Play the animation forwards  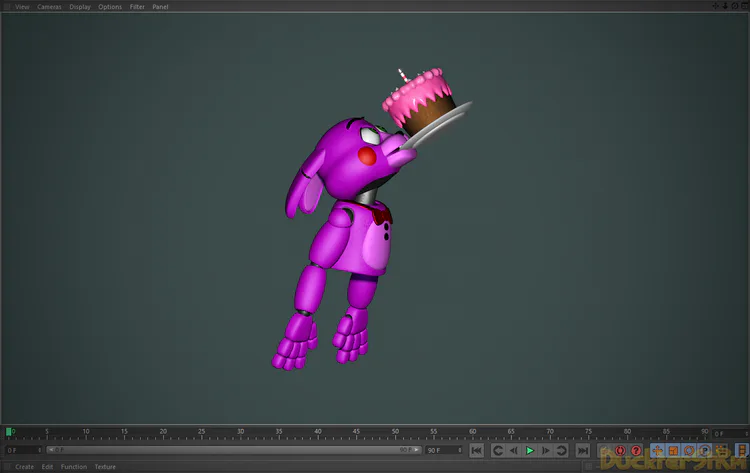(529, 451)
